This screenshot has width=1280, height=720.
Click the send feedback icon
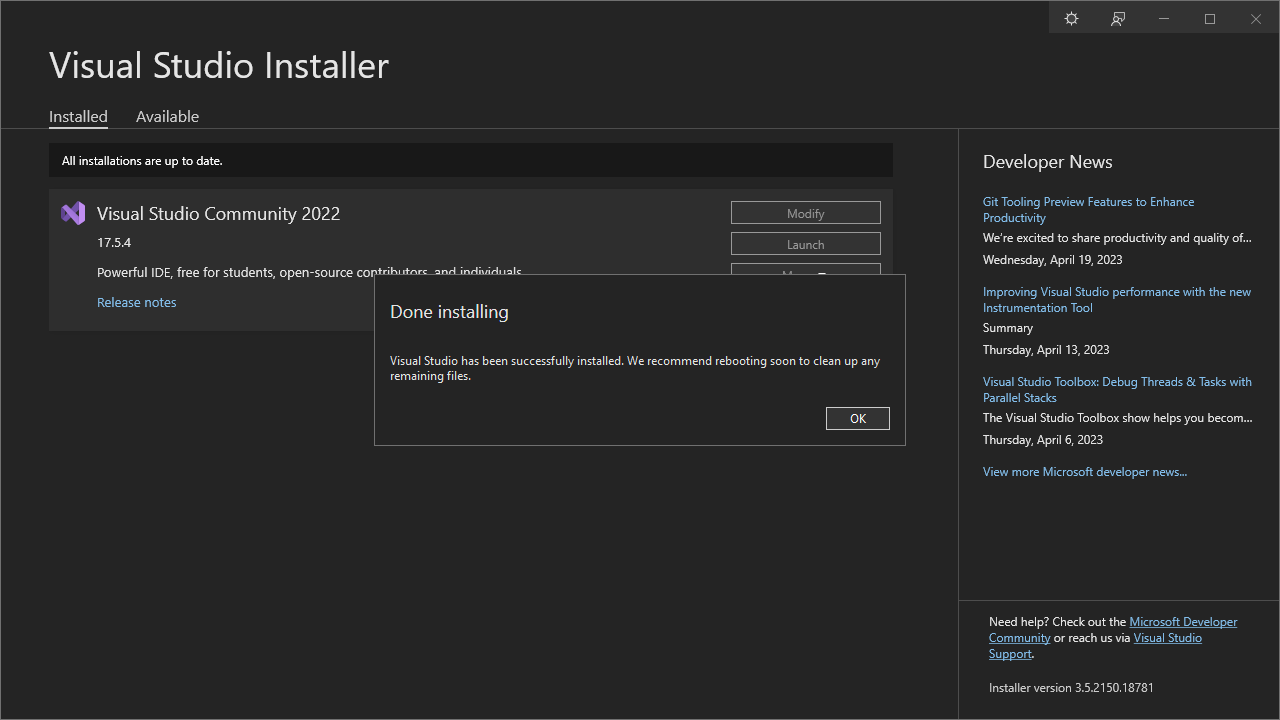[1118, 19]
